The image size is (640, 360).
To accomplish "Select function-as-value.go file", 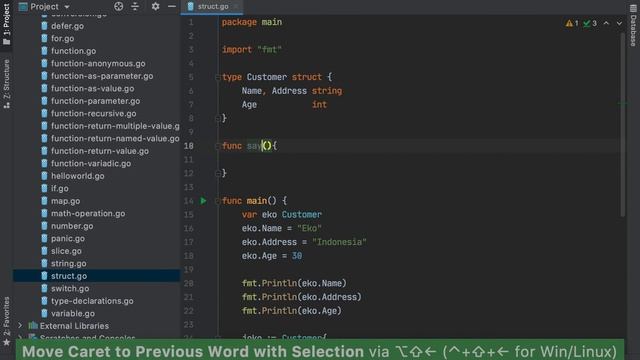I will (92, 89).
